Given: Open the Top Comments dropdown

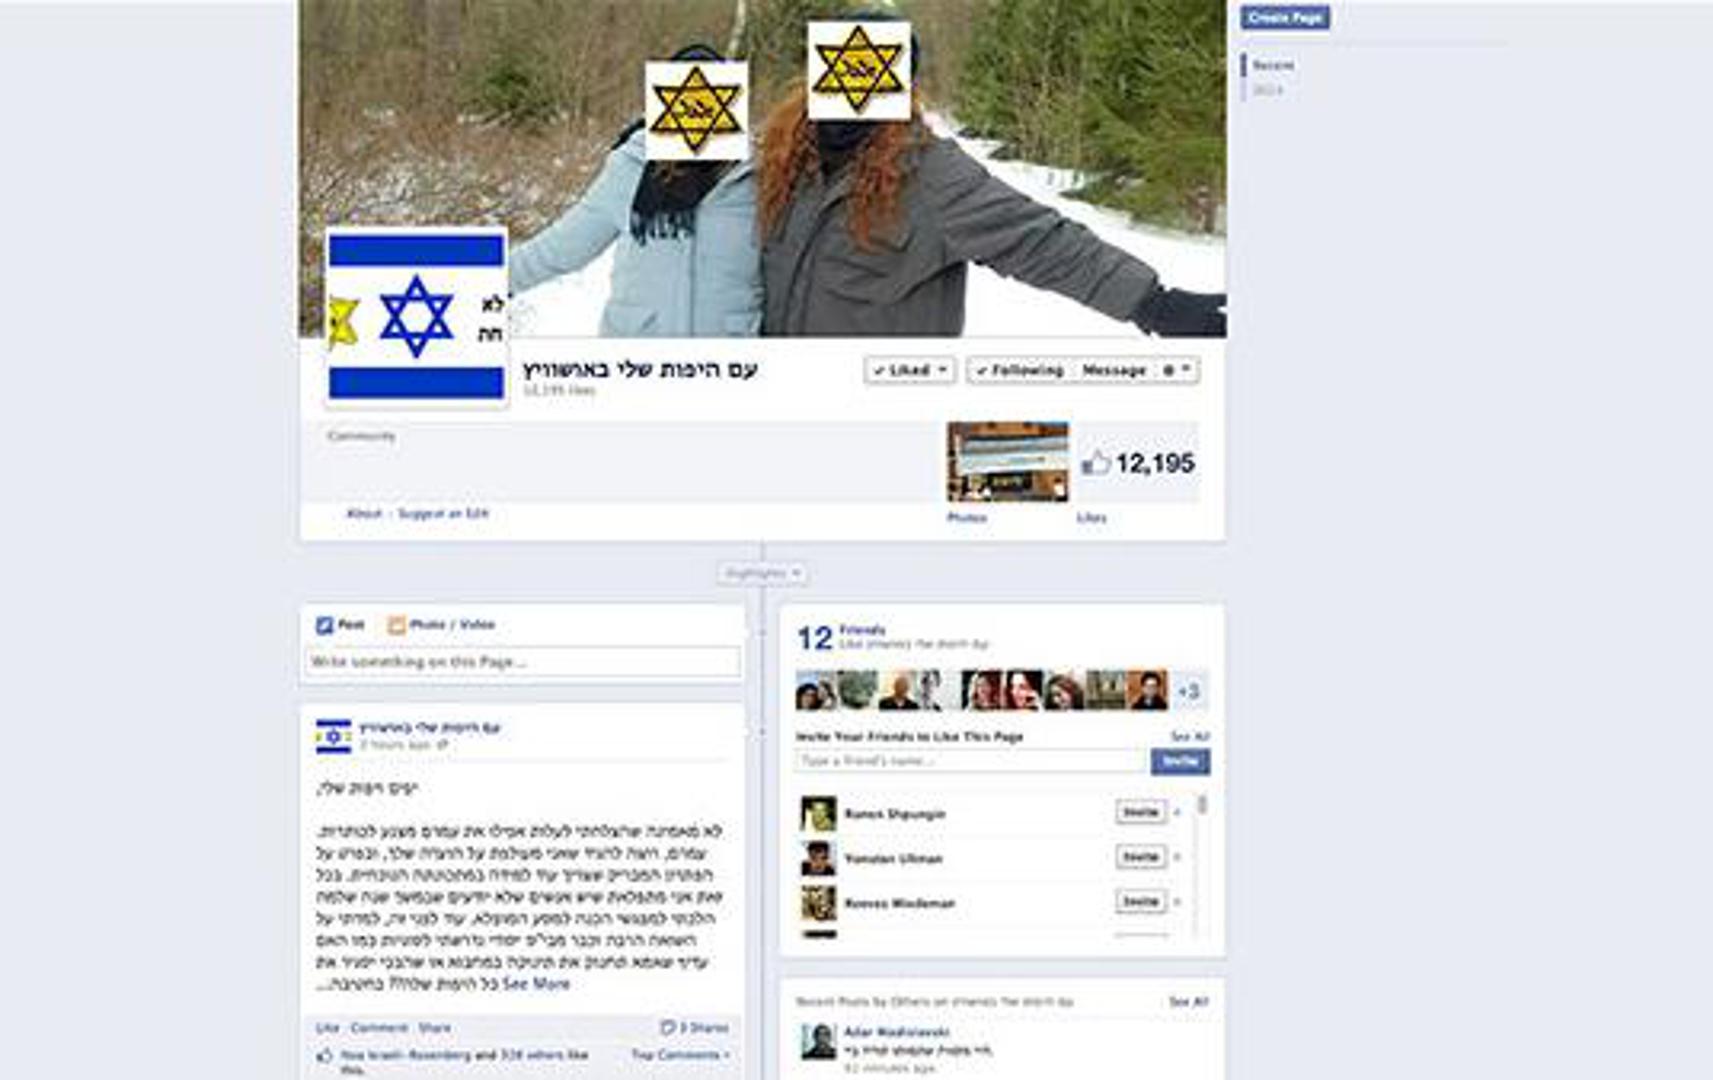Looking at the screenshot, I should (x=680, y=1055).
